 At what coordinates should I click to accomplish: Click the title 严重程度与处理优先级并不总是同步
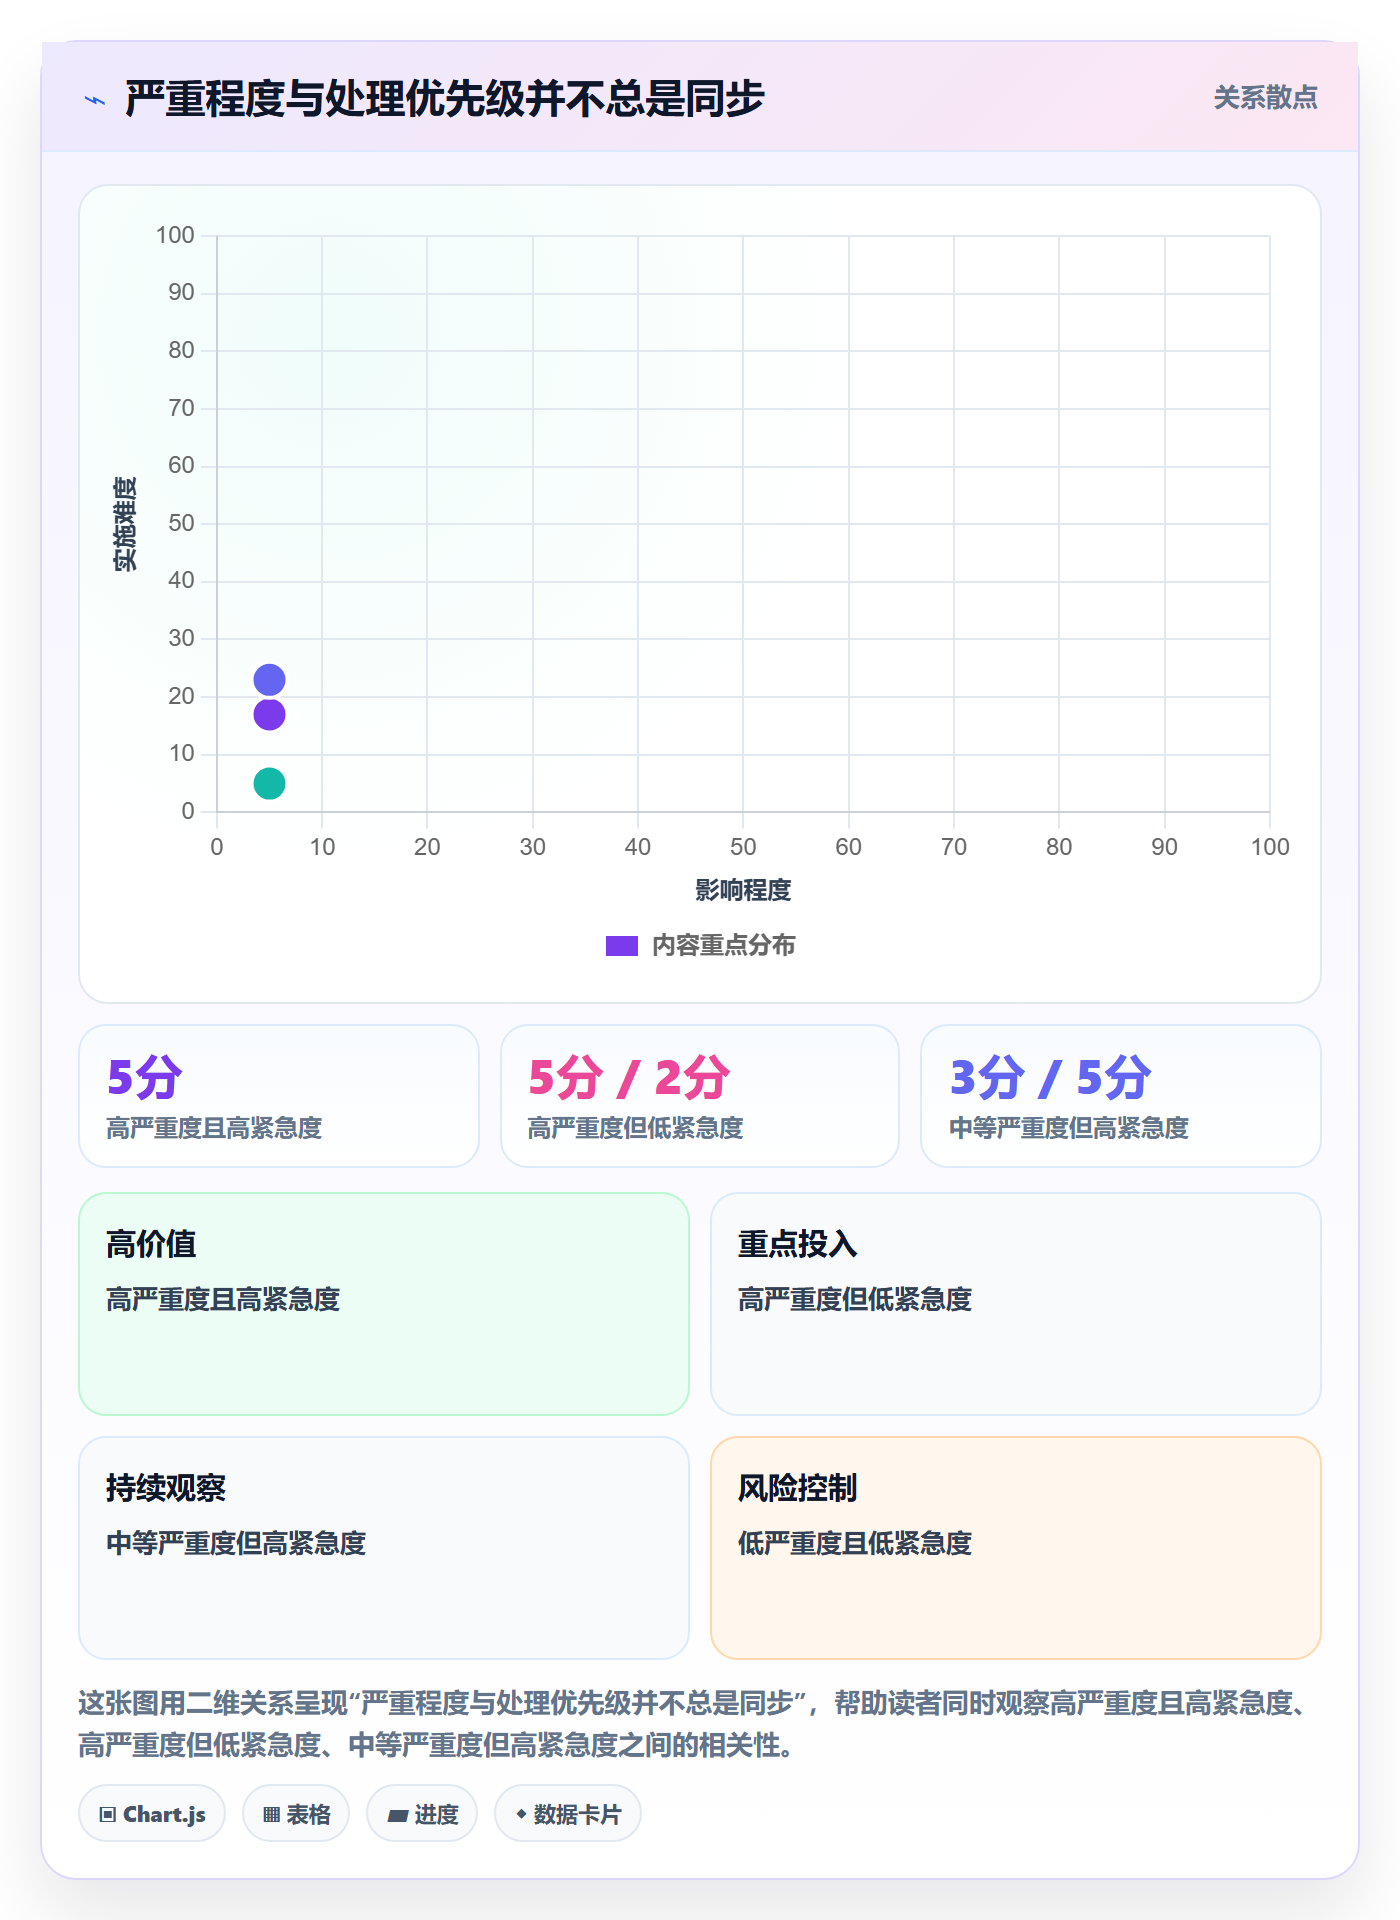pos(445,99)
